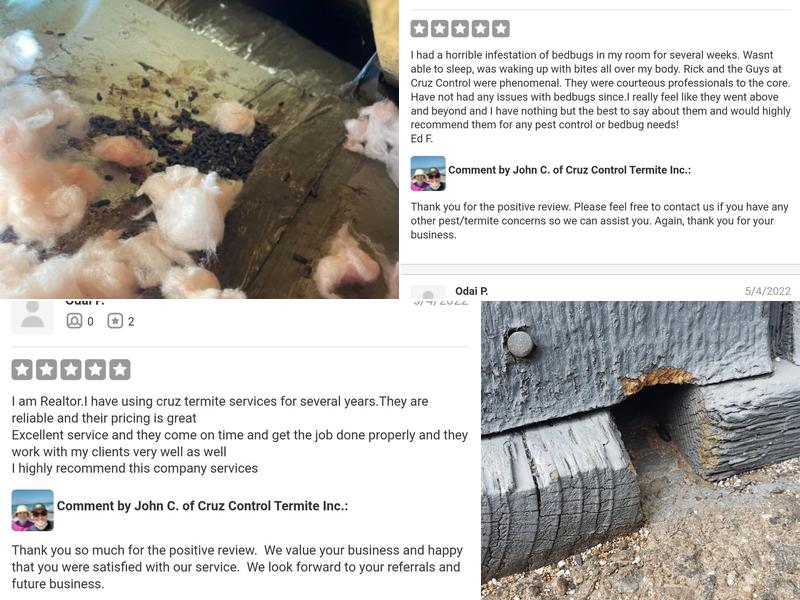The height and width of the screenshot is (600, 800).
Task: Click the 'I am Realtor' review text
Action: coord(240,435)
